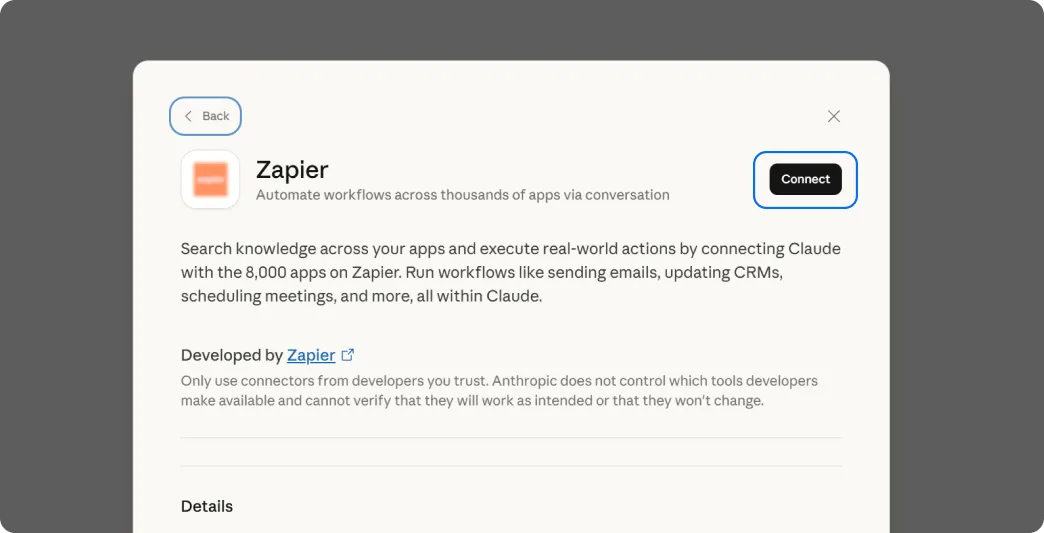Open the external link icon beside Zapier
The width and height of the screenshot is (1044, 533).
point(348,355)
